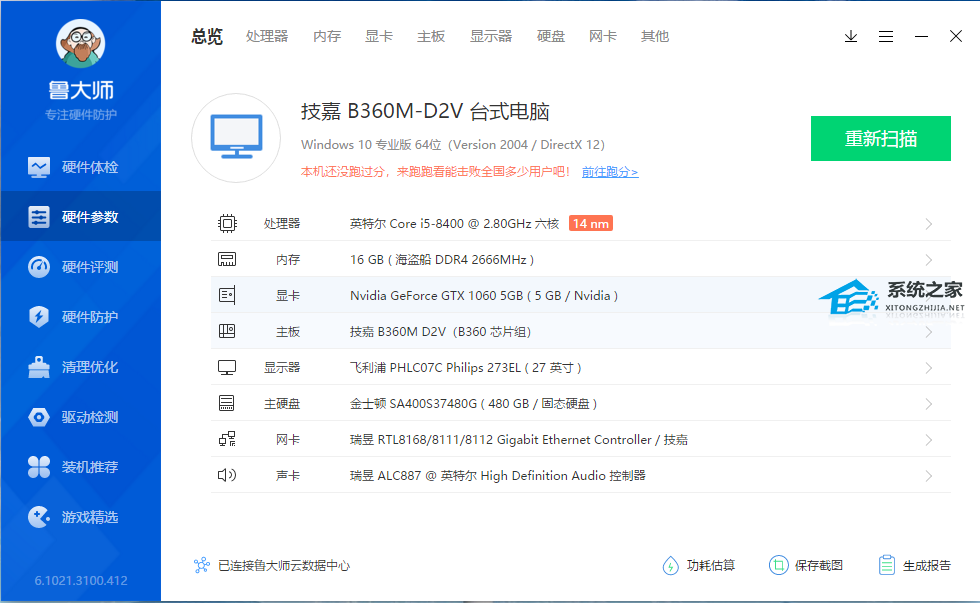The image size is (980, 603).
Task: Click the Lu Dashi avatar logo
Action: tap(80, 43)
